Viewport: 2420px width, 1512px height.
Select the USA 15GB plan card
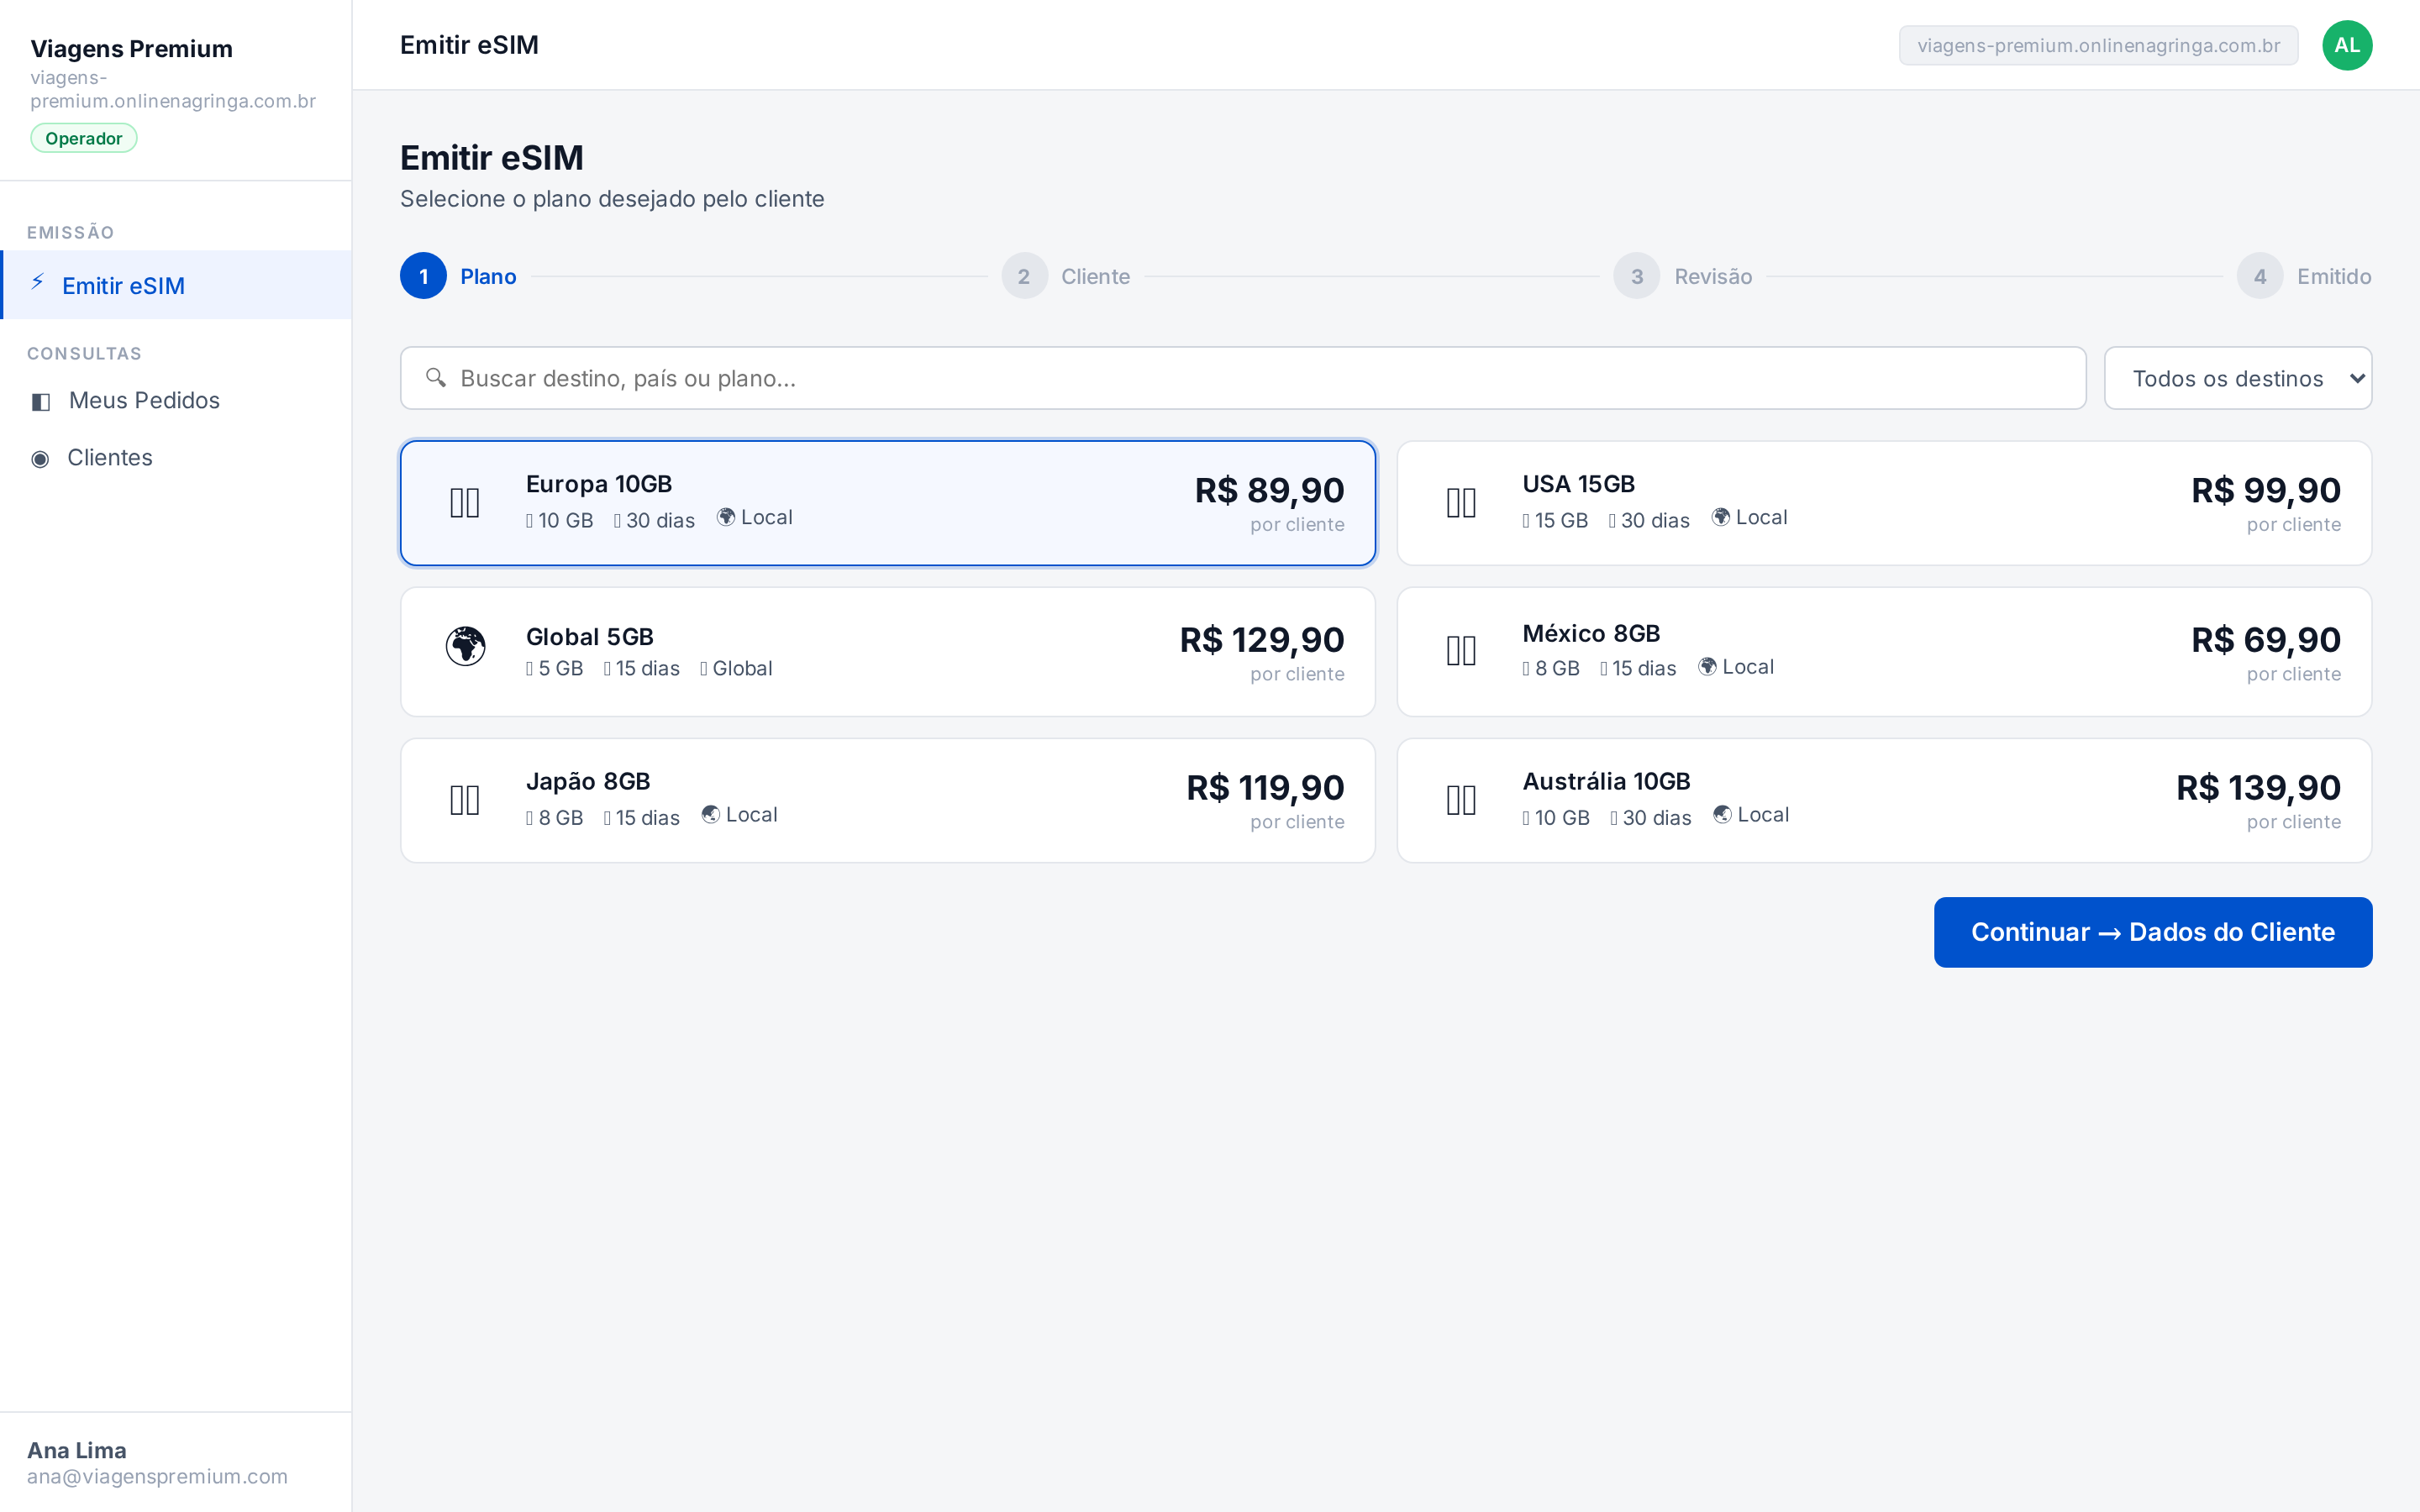click(1884, 503)
